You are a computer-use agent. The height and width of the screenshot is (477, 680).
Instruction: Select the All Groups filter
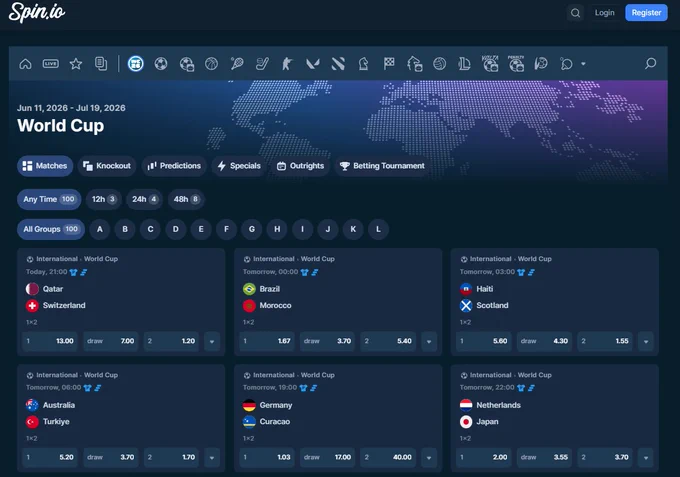51,229
